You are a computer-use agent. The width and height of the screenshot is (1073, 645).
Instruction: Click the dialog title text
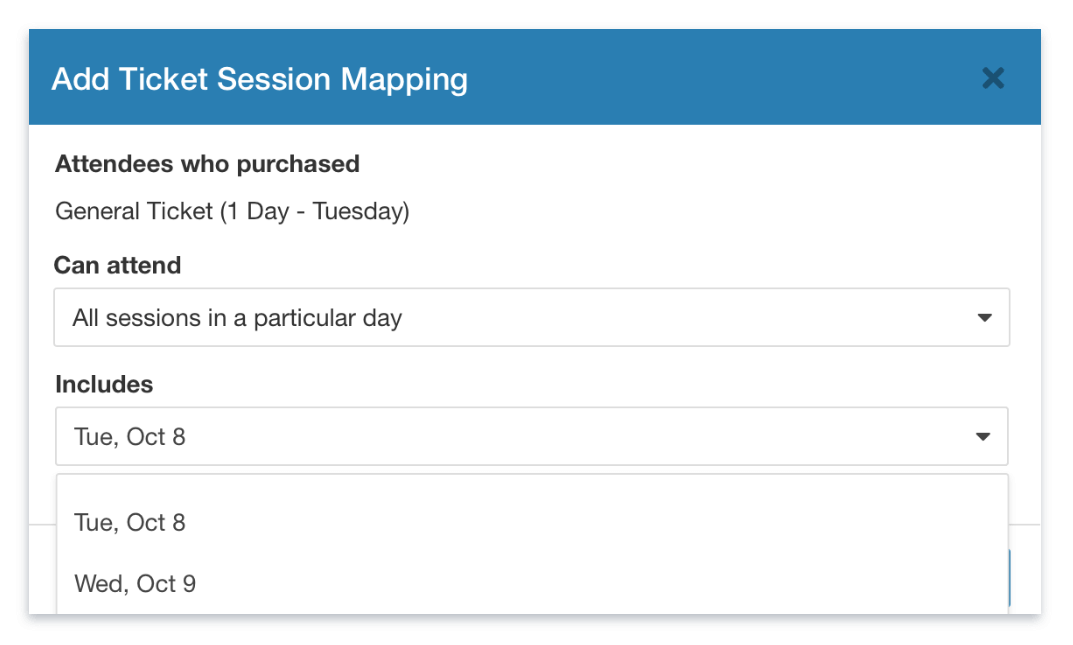[259, 79]
